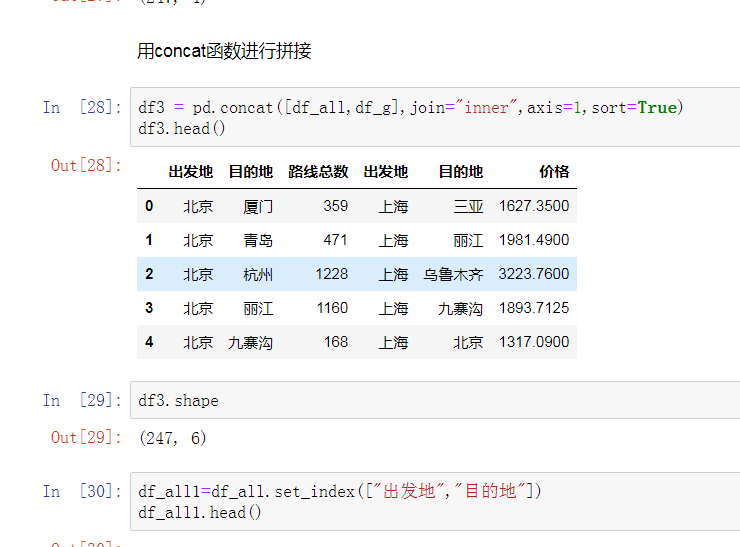
Task: Click the first 出发地 column header
Action: click(191, 171)
